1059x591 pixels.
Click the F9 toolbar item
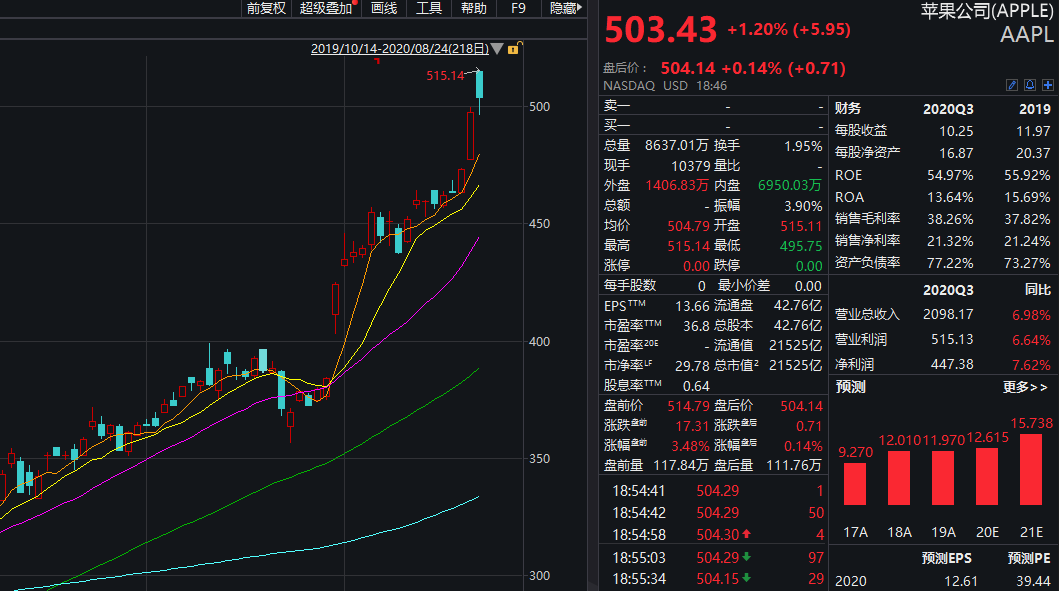[518, 8]
